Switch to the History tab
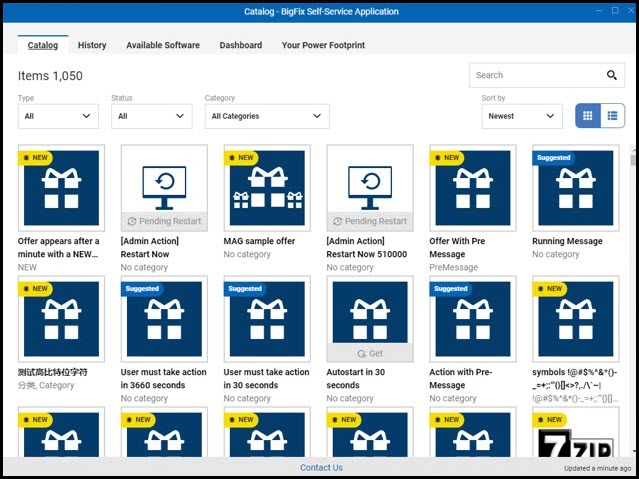This screenshot has width=639, height=479. click(92, 45)
